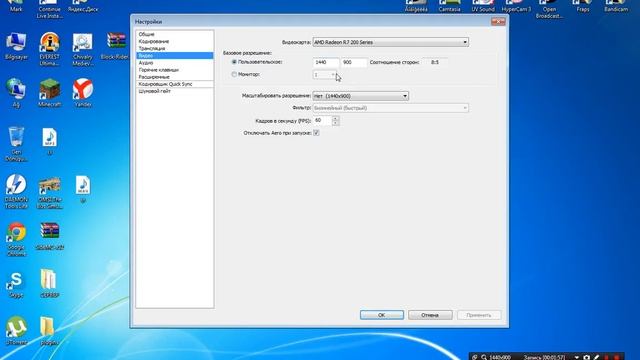Click the magnifier icon in the recording bar
Screen dimensions: 640x360
(484, 357)
